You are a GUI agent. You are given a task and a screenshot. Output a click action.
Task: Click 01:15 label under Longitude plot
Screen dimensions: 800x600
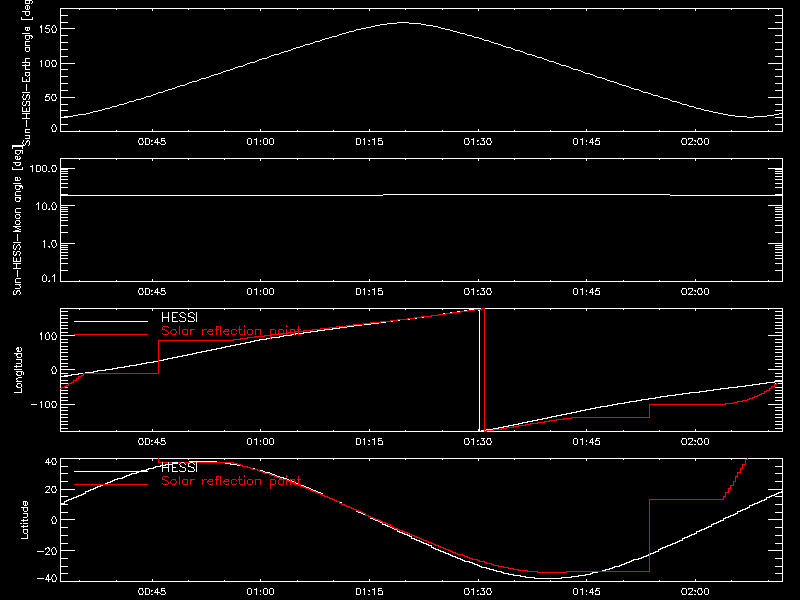tap(369, 442)
